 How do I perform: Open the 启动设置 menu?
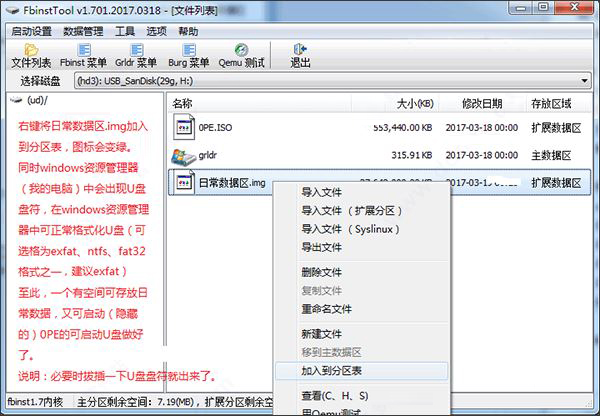[31, 31]
